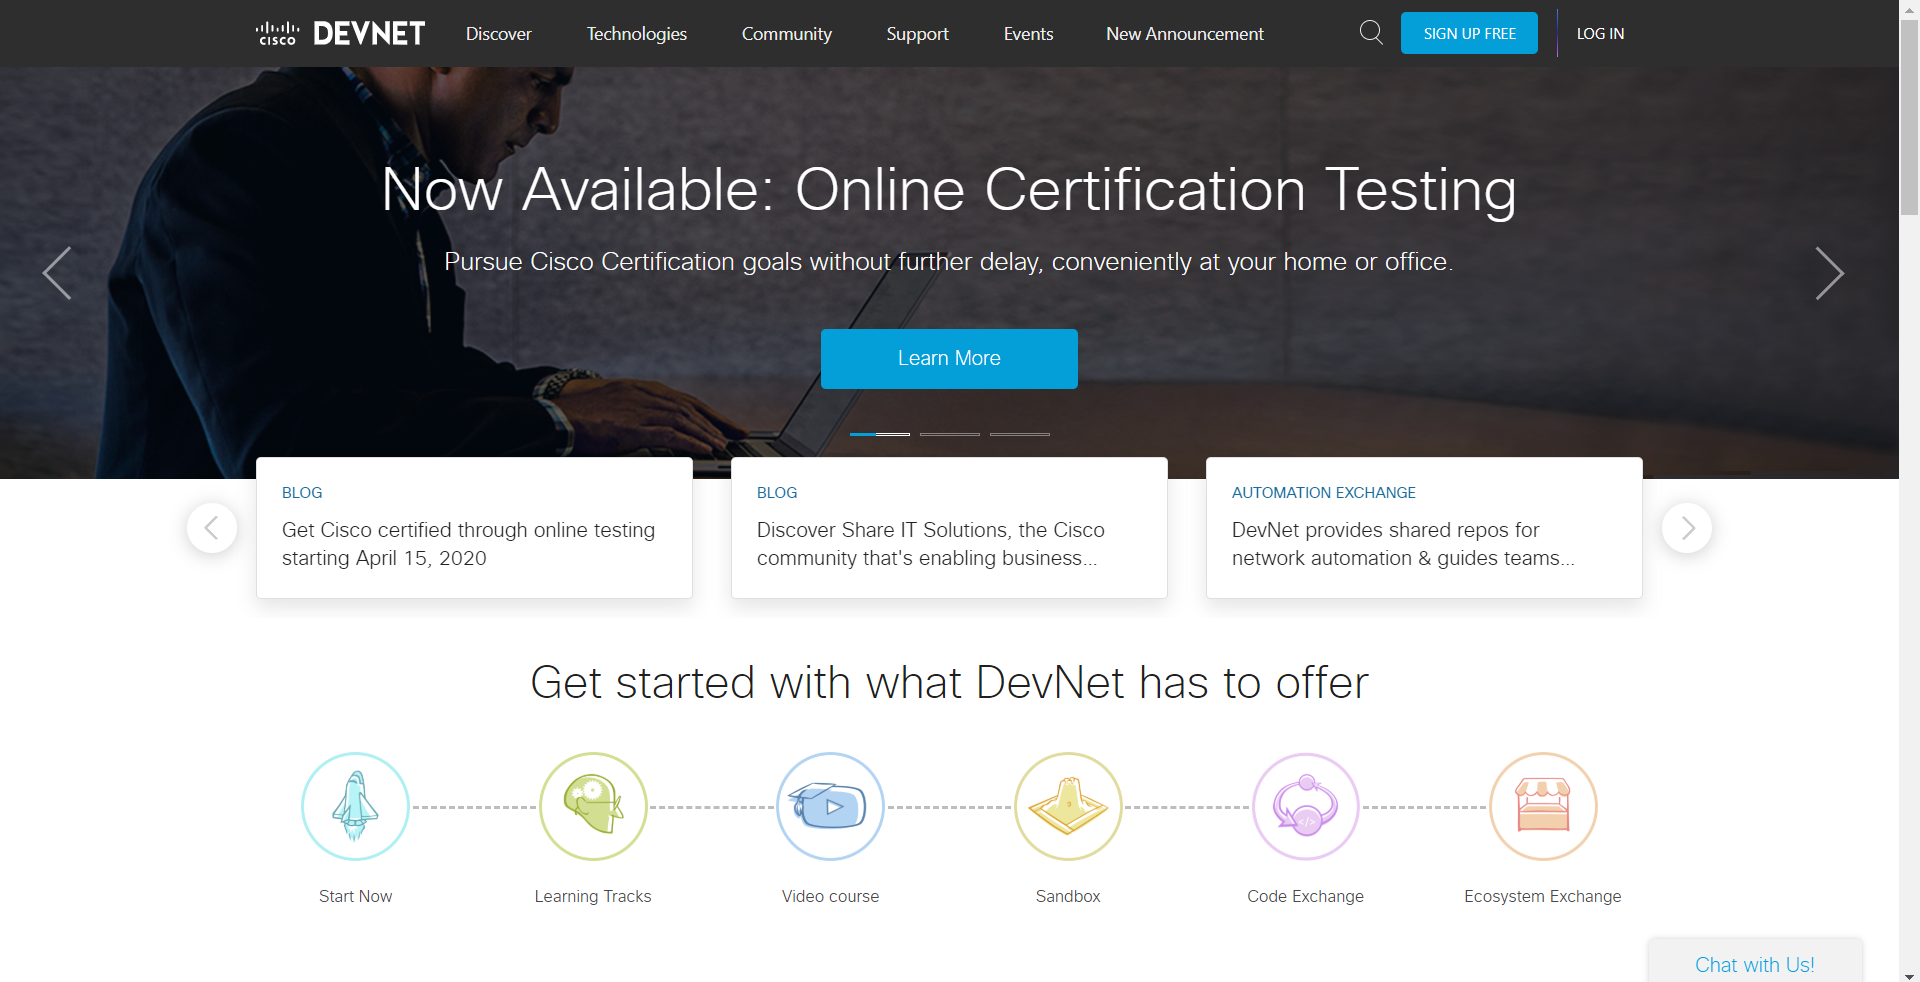Viewport: 1920px width, 982px height.
Task: Go back using the hero left arrow
Action: (57, 272)
